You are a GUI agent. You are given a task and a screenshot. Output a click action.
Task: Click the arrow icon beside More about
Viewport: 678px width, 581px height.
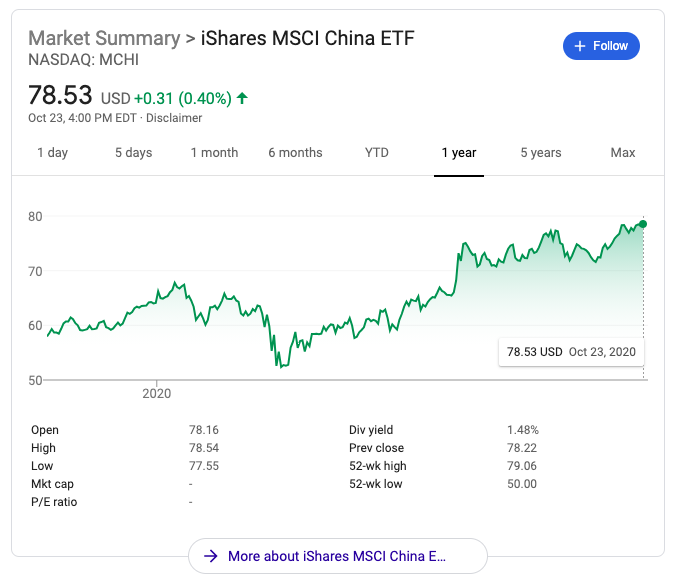coord(211,556)
